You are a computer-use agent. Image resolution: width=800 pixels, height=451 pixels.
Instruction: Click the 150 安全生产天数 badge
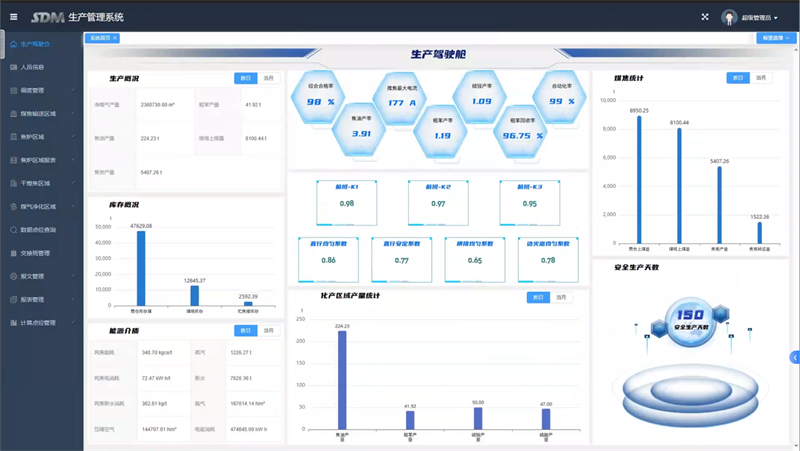(692, 321)
